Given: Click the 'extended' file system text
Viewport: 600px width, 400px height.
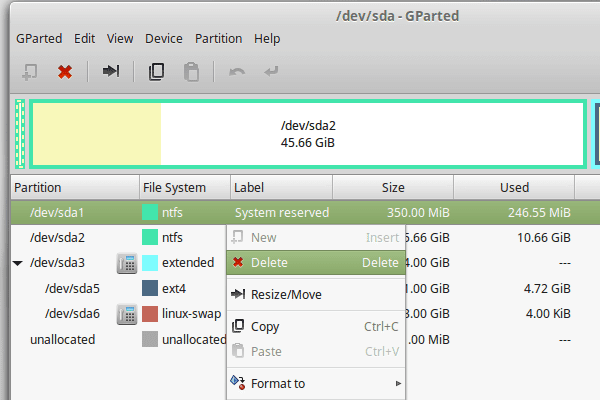Looking at the screenshot, I should coord(188,263).
